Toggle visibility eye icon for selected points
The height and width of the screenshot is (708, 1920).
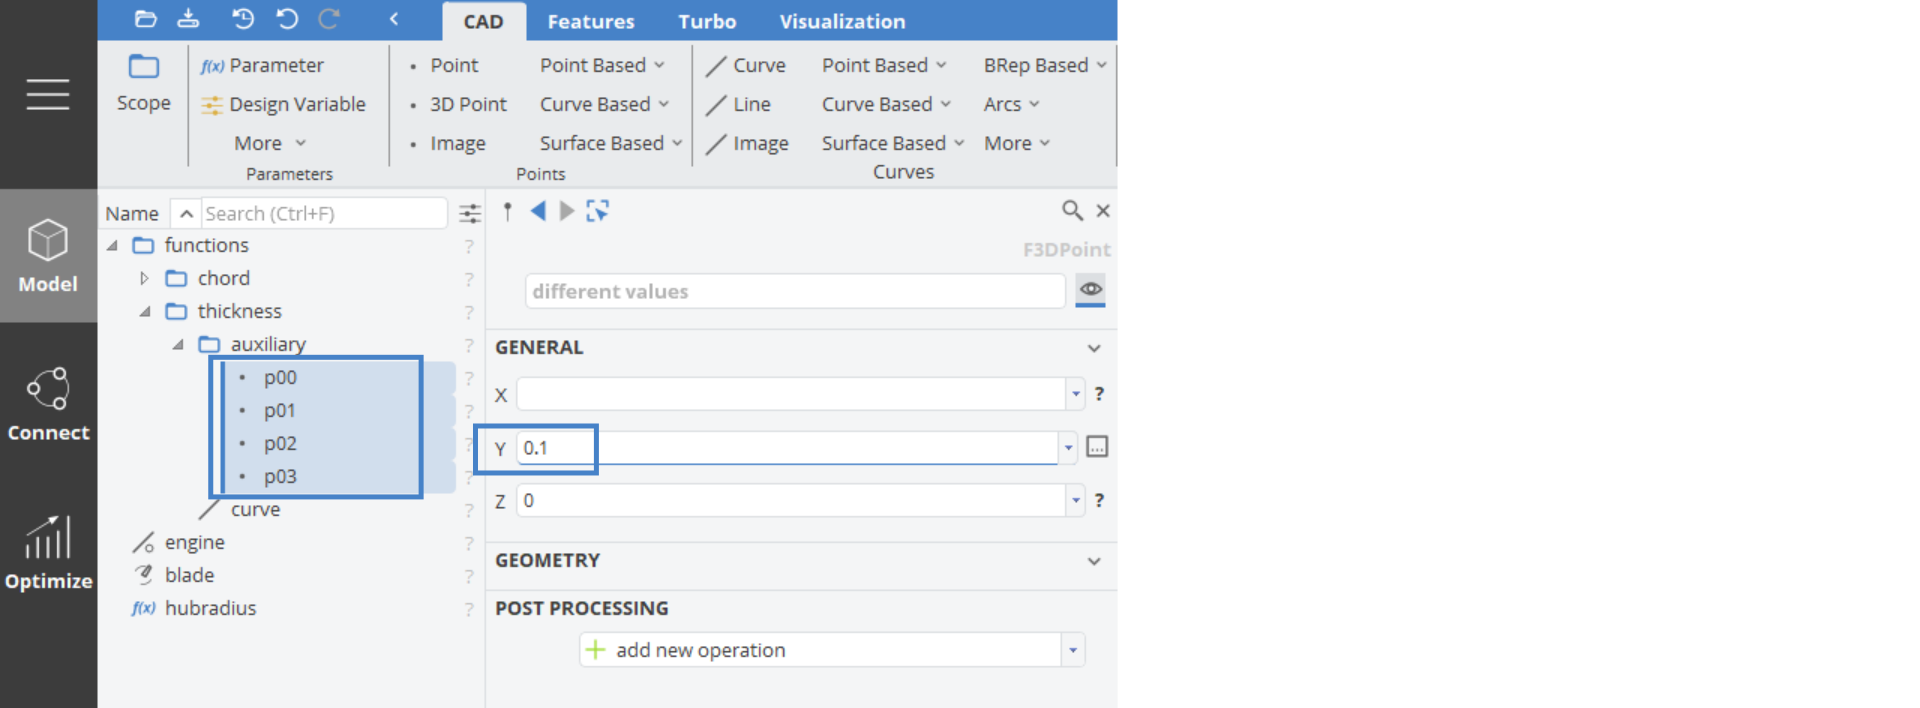(1090, 290)
